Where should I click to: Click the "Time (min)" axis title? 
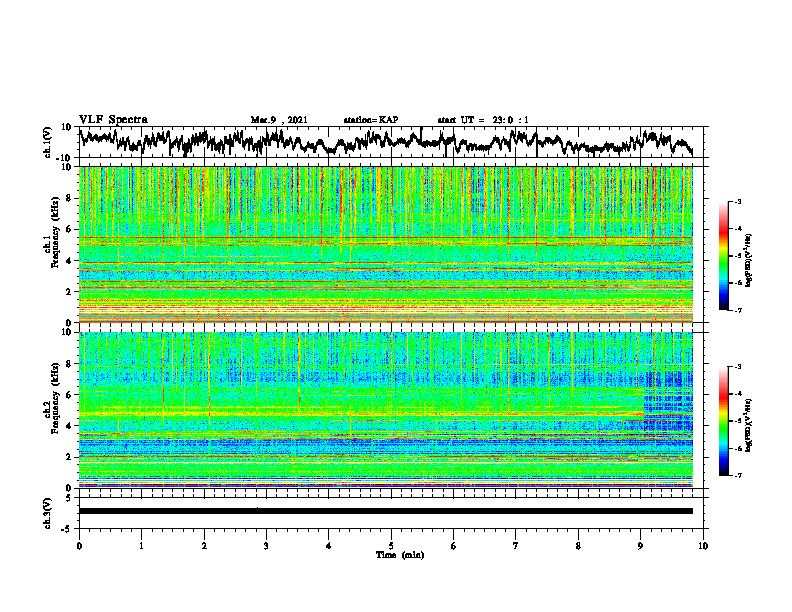tap(400, 555)
